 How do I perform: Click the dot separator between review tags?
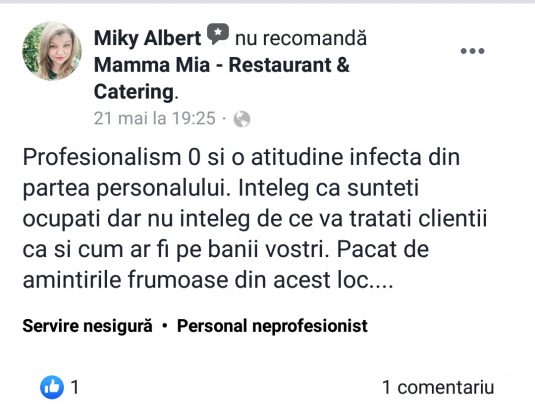tap(165, 326)
